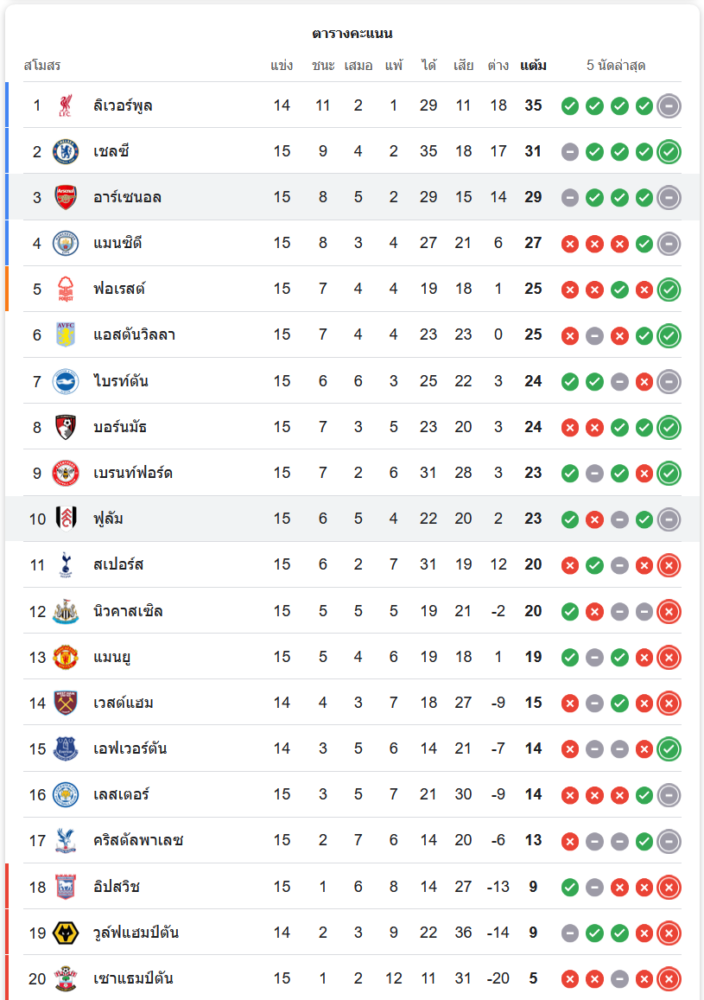Click the ชนะ wins column header
The width and height of the screenshot is (704, 1000).
point(322,66)
